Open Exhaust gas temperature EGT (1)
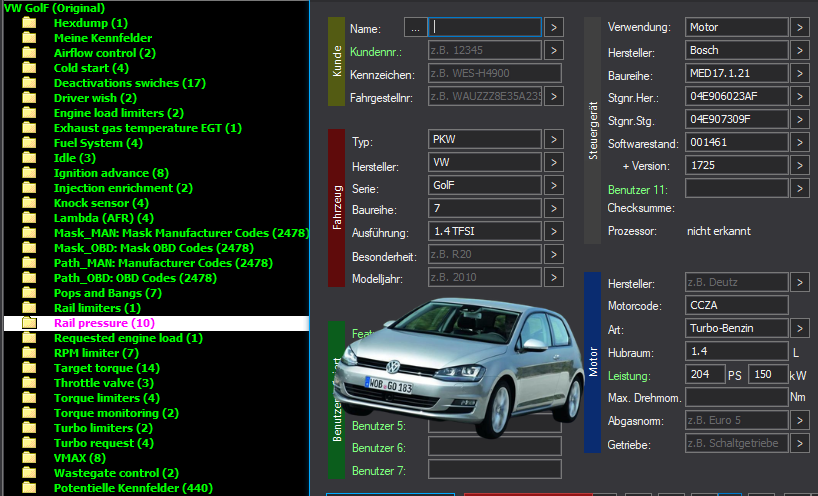818x496 pixels. tap(148, 128)
